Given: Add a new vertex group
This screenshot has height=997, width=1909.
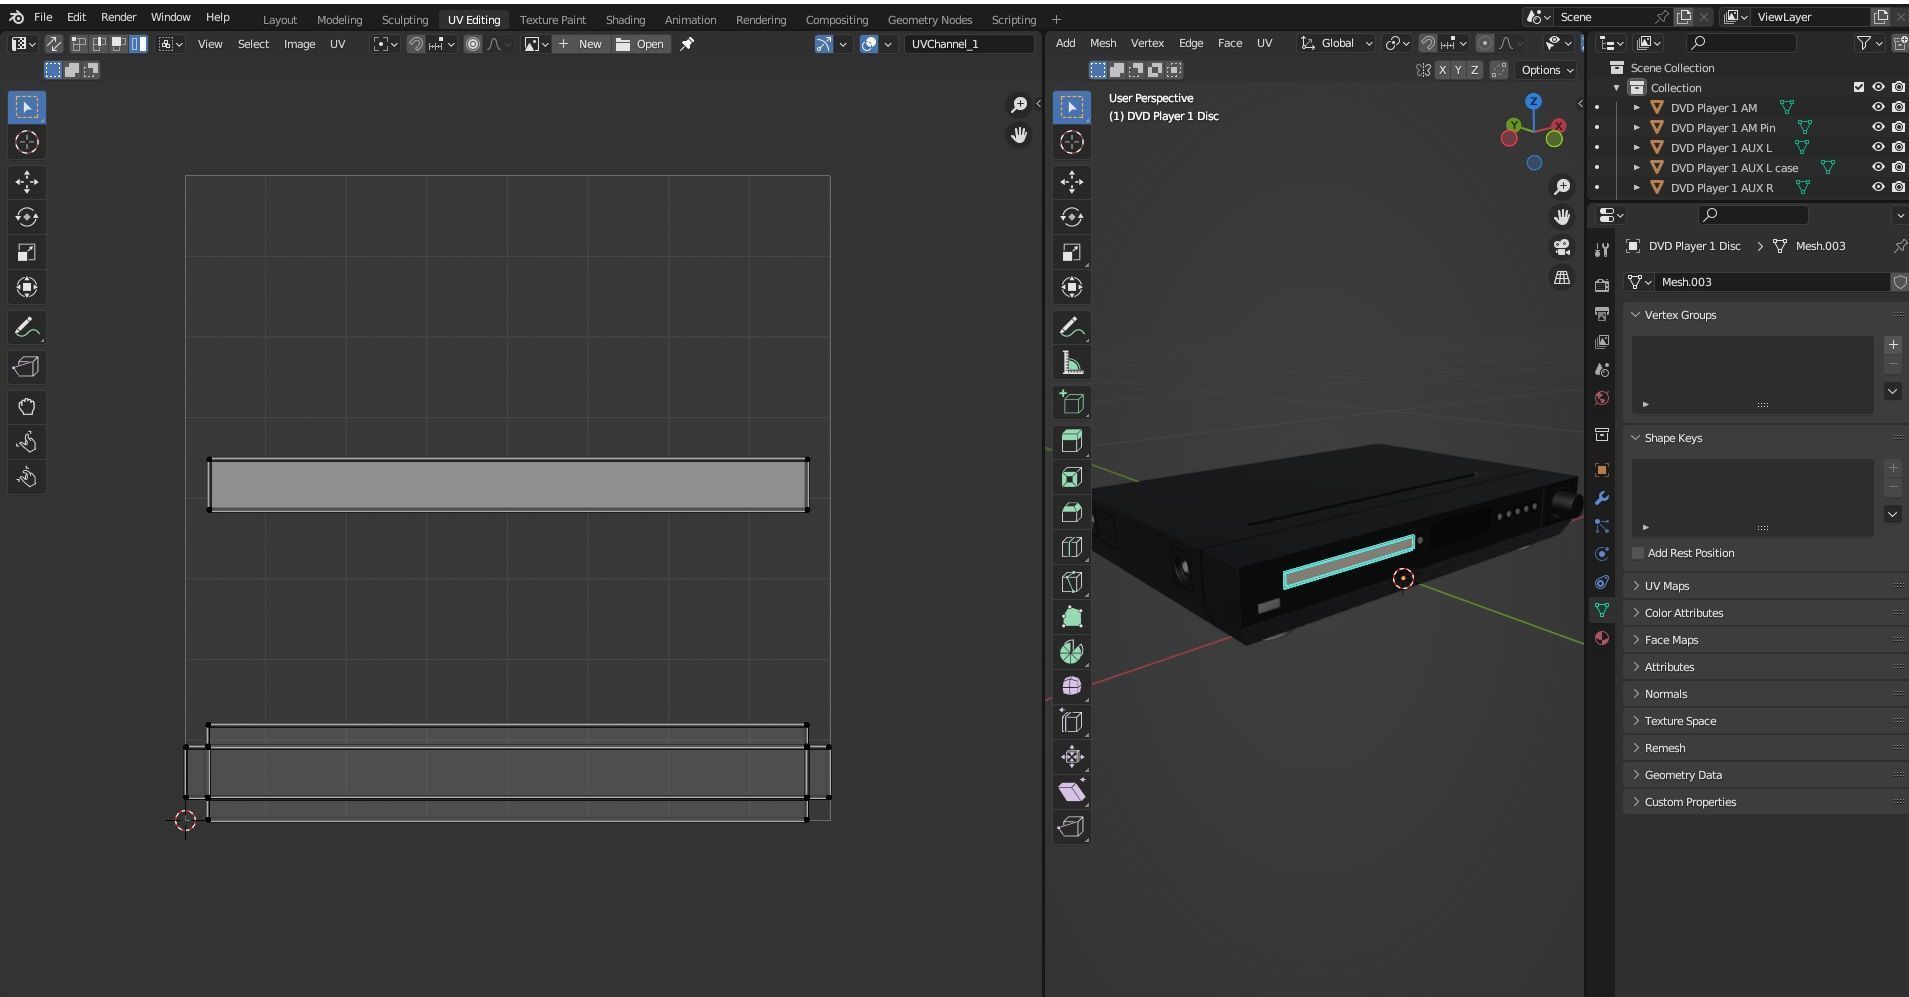Looking at the screenshot, I should 1893,345.
